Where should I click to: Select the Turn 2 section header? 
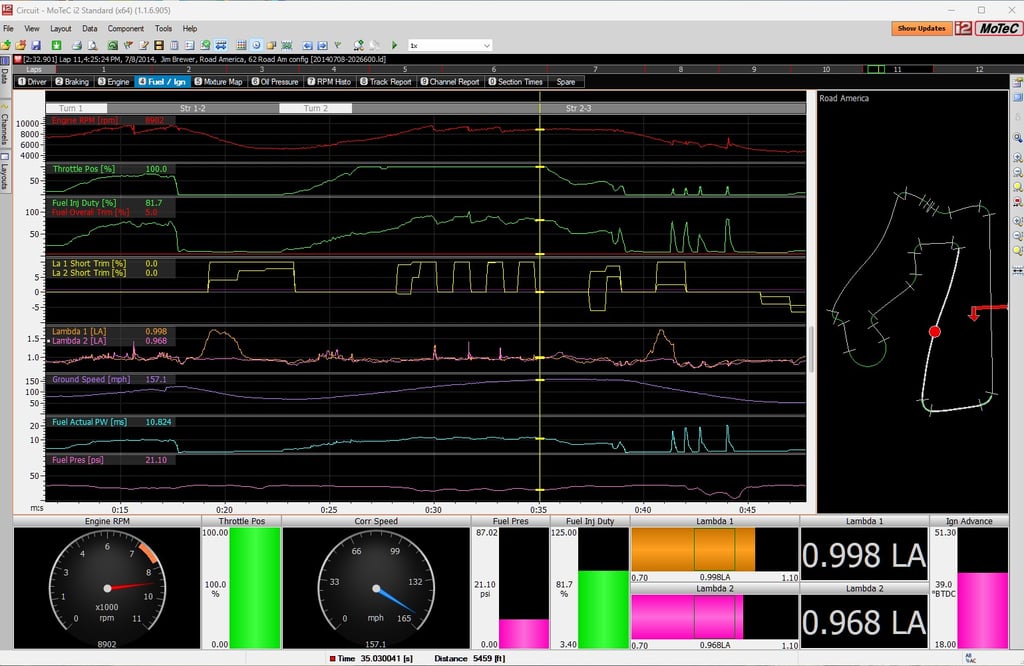[316, 108]
